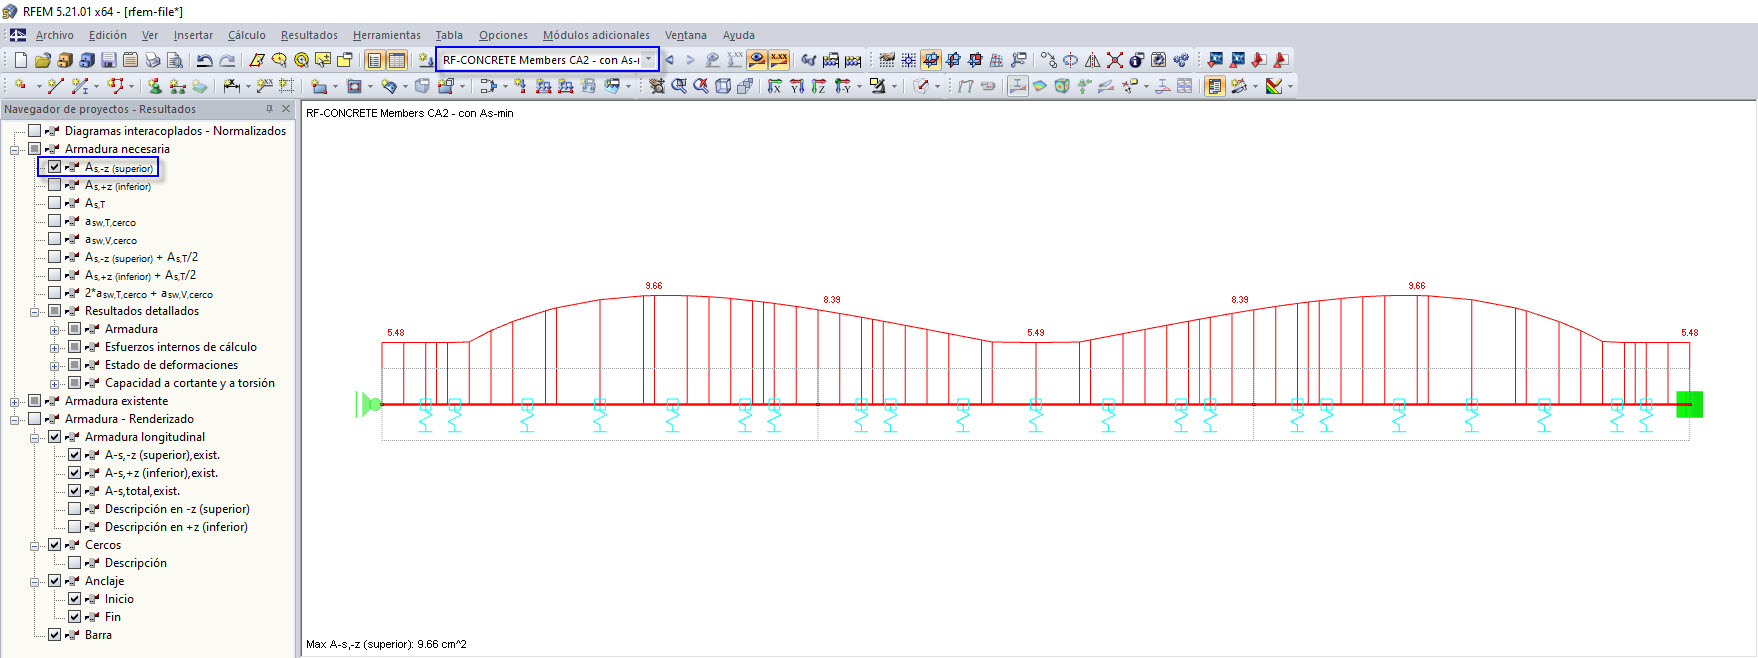Select Armadura - Renderizado tree item
The width and height of the screenshot is (1758, 658).
click(x=129, y=419)
